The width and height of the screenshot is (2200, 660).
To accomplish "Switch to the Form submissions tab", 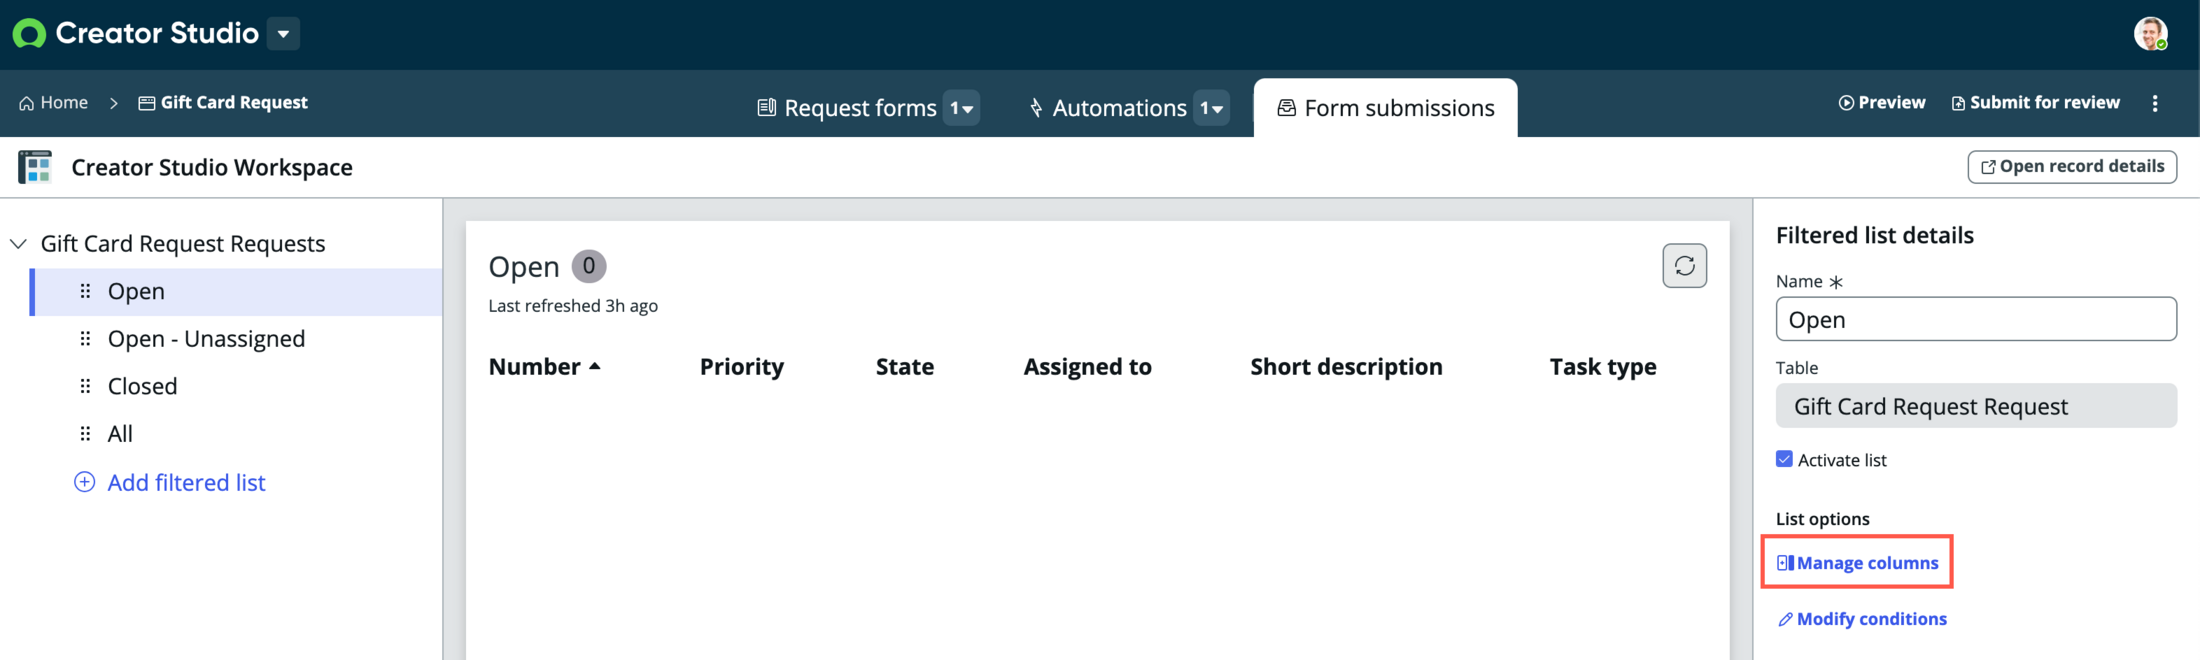I will [x=1385, y=108].
